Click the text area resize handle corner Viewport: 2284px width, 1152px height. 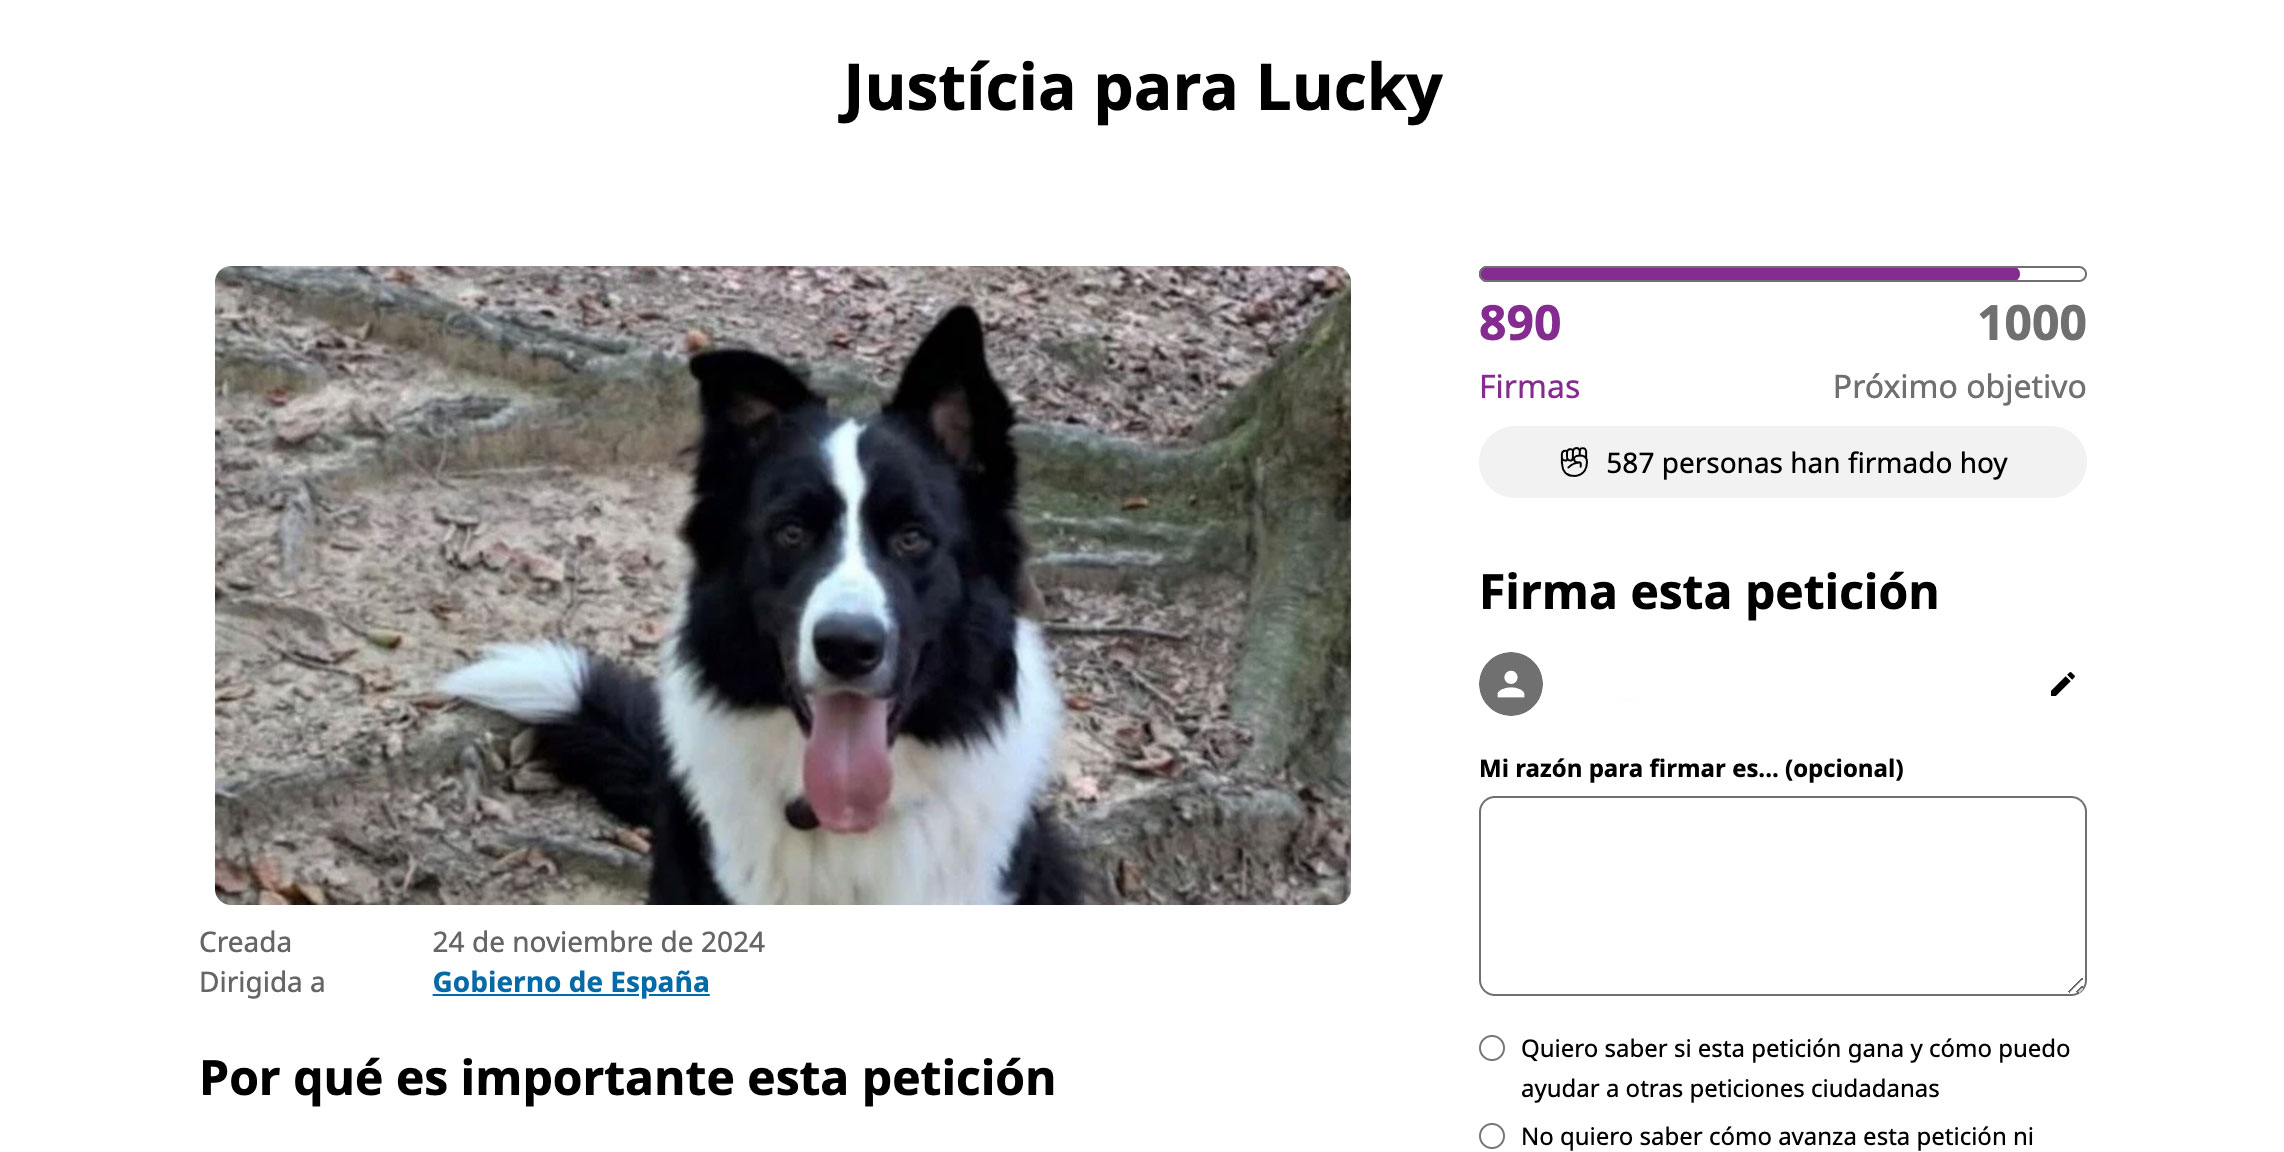[x=2076, y=986]
